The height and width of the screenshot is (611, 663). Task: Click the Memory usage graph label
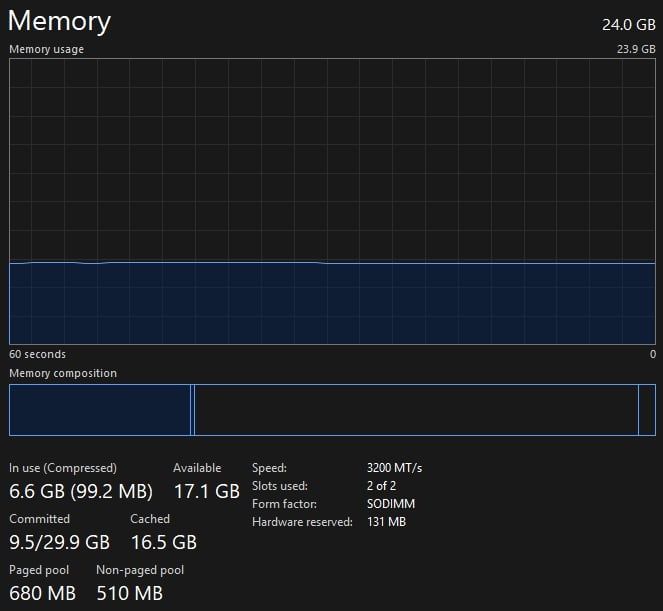coord(47,49)
